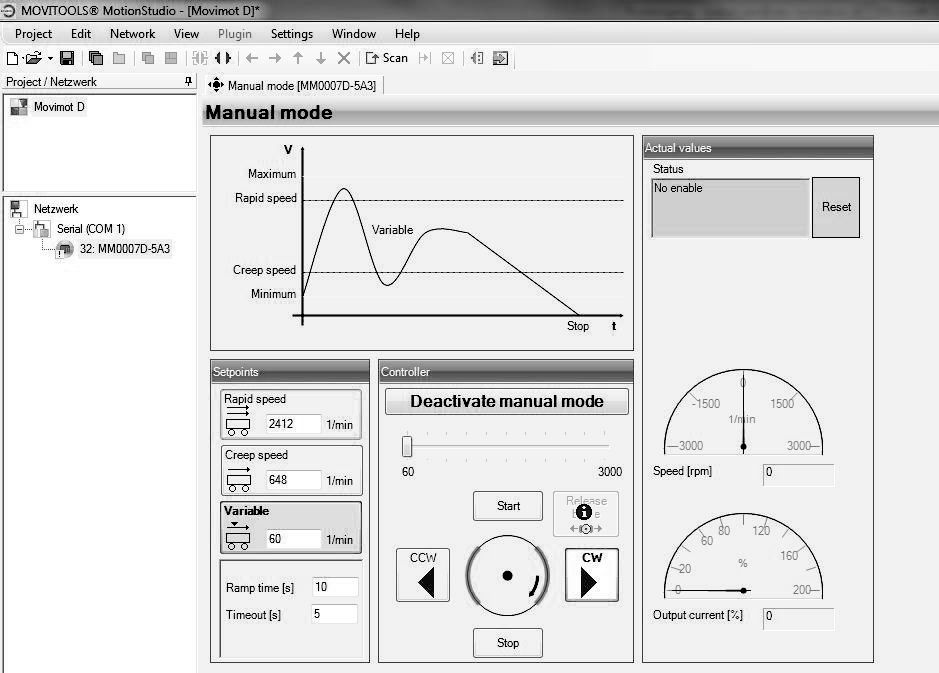Click the down arrow toolbar icon
The height and width of the screenshot is (673, 939).
tap(321, 58)
